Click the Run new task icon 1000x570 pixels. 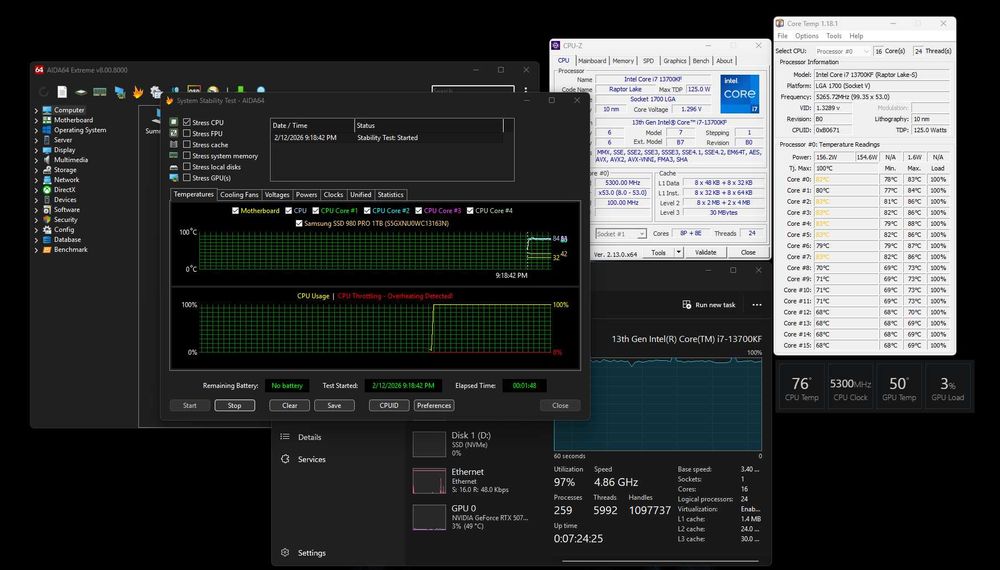coord(687,305)
